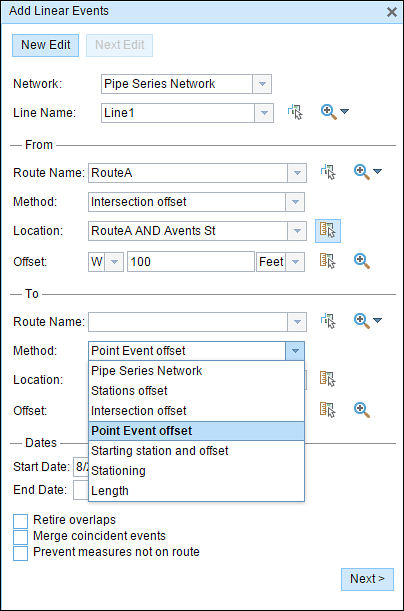Toggle Prevent measures not on route
This screenshot has height=611, width=404.
click(x=20, y=553)
